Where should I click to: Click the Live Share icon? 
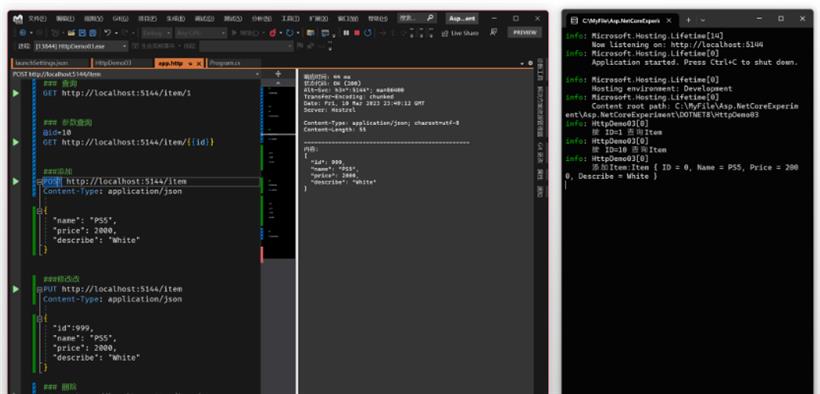tap(445, 33)
